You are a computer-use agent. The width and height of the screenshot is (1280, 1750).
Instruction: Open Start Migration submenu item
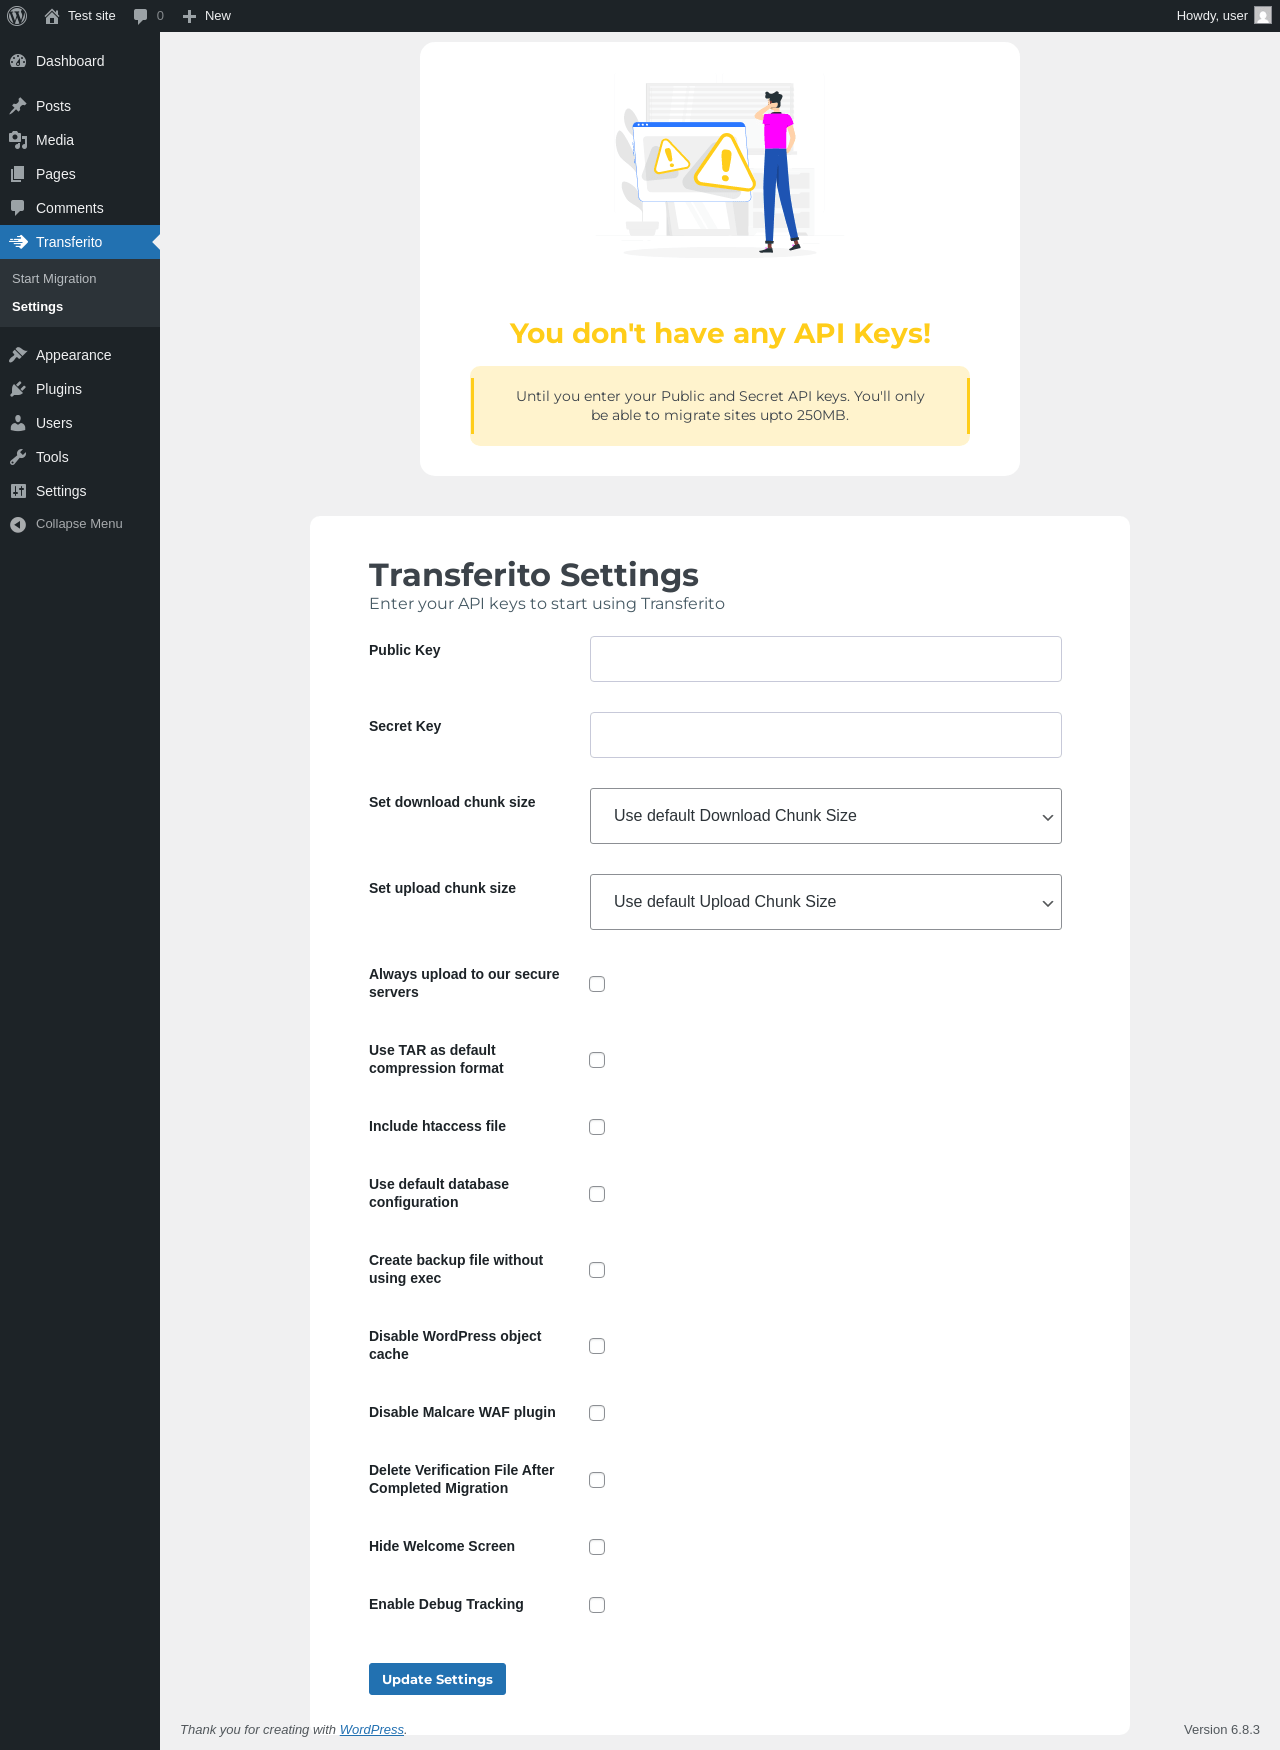tap(54, 279)
